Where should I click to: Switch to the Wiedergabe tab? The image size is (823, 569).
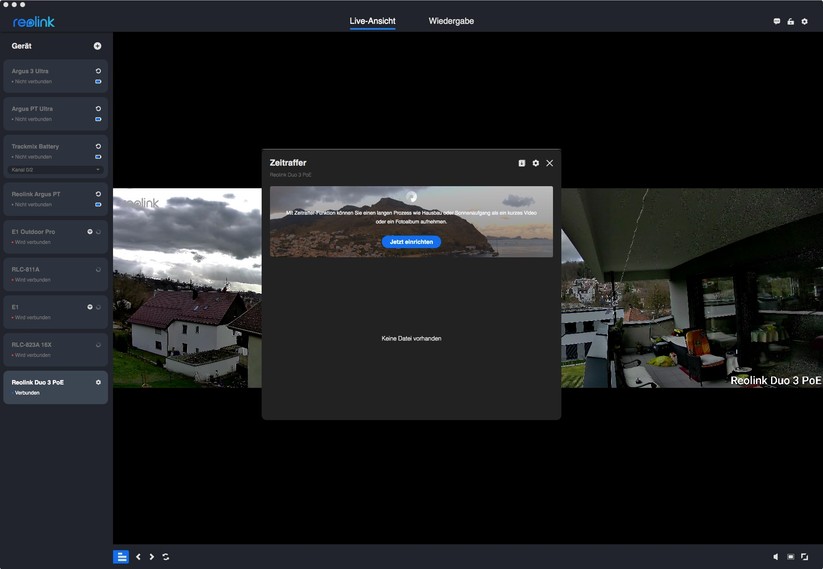(x=451, y=21)
